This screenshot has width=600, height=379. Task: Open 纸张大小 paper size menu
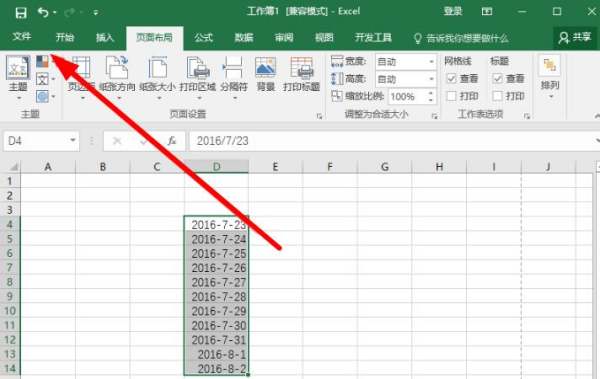coord(157,78)
